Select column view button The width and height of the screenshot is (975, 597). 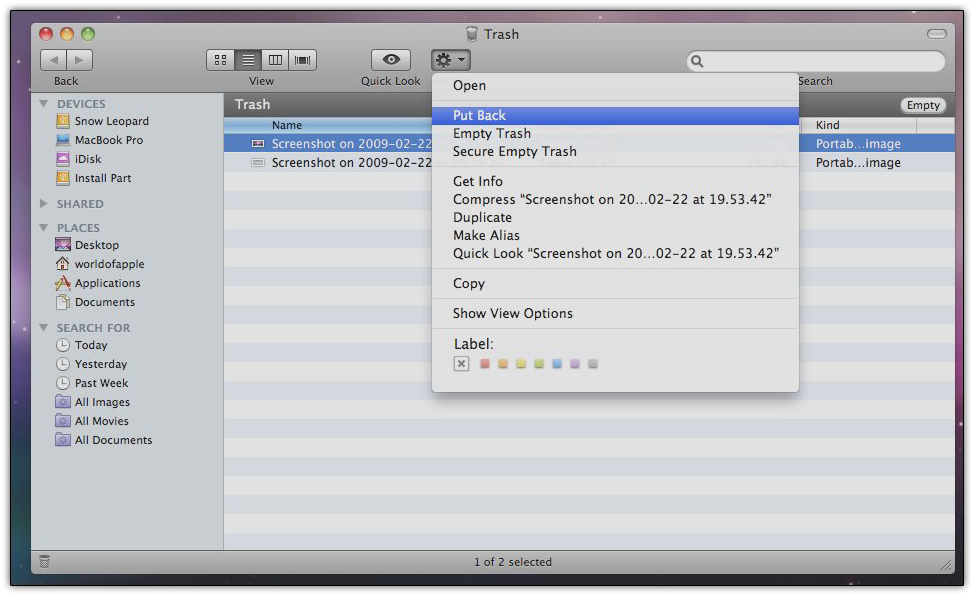pyautogui.click(x=275, y=60)
